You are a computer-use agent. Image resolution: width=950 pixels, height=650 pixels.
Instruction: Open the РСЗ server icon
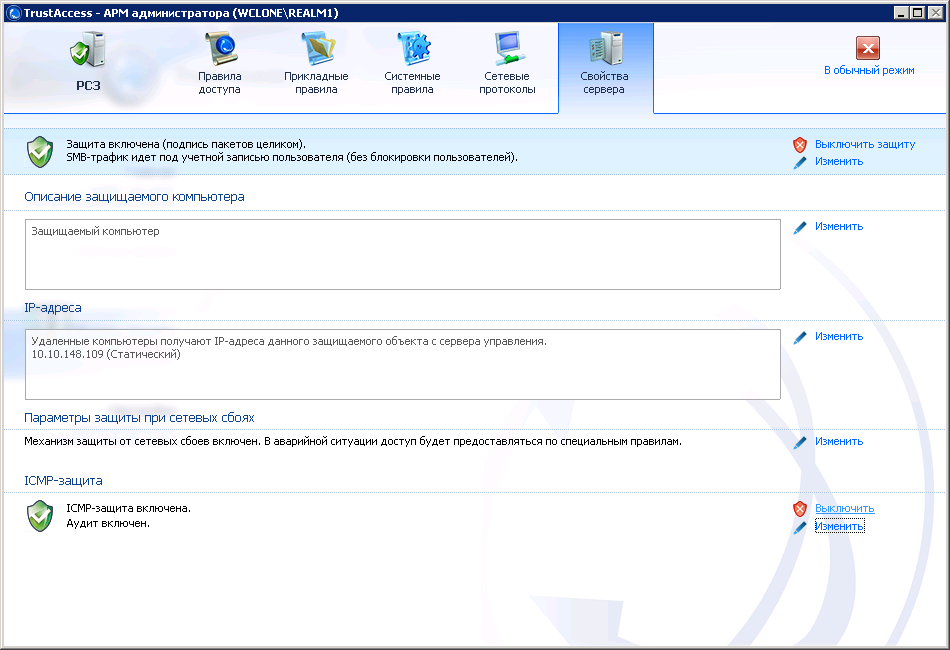click(88, 49)
